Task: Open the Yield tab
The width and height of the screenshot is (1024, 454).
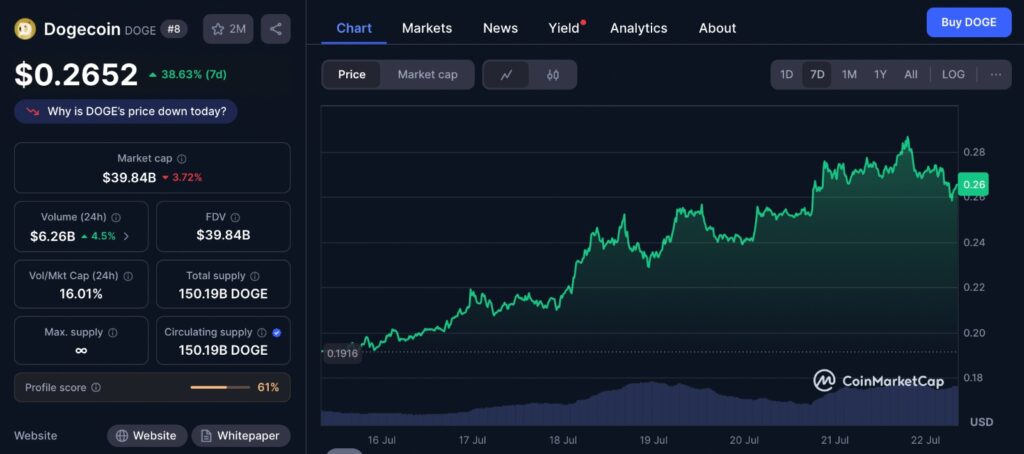Action: [564, 28]
